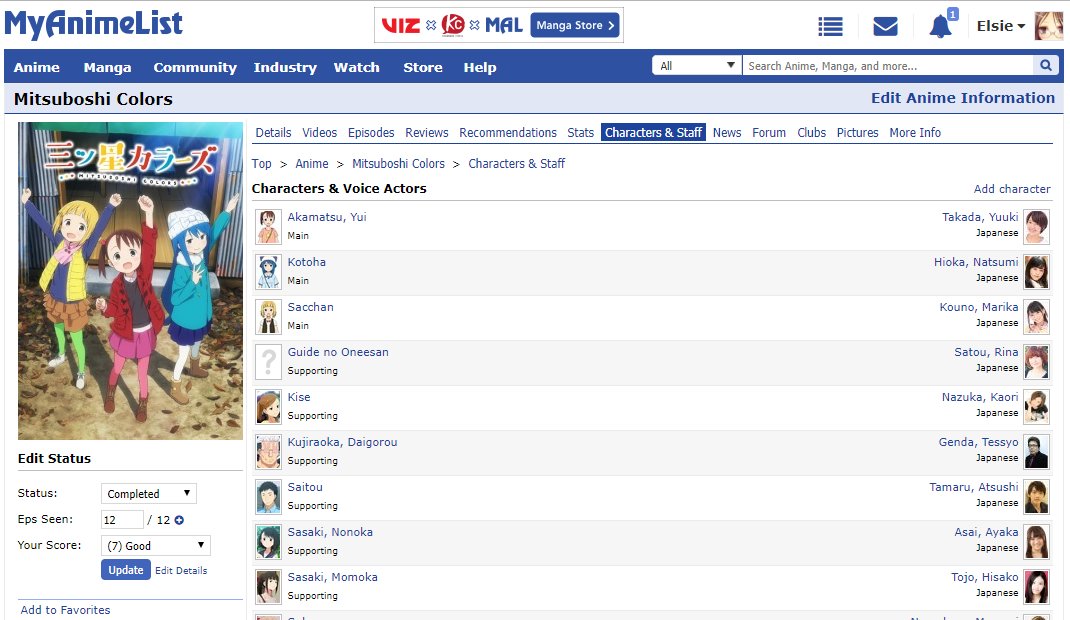Switch to the Episodes tab
This screenshot has width=1070, height=620.
coord(371,132)
